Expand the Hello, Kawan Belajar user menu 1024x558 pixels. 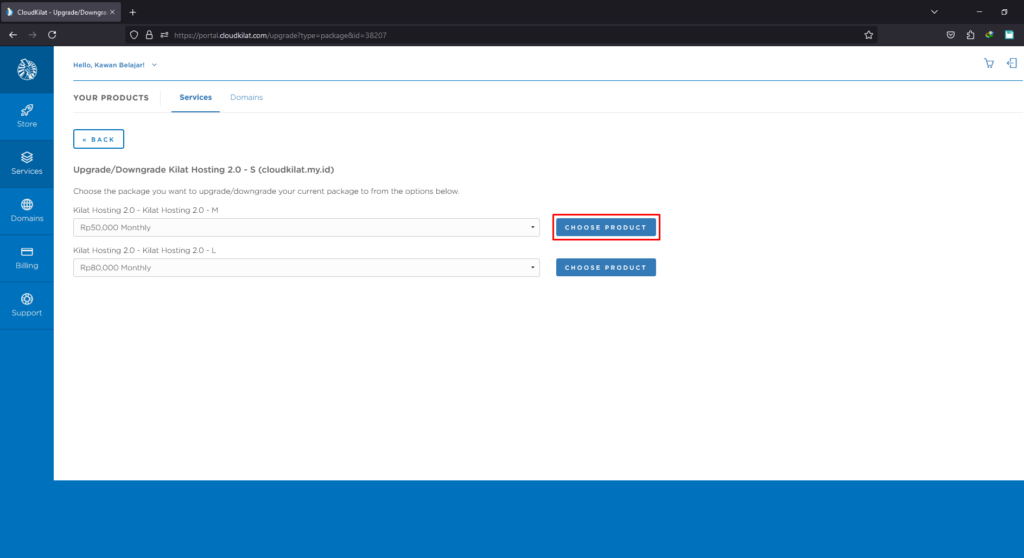(x=115, y=65)
